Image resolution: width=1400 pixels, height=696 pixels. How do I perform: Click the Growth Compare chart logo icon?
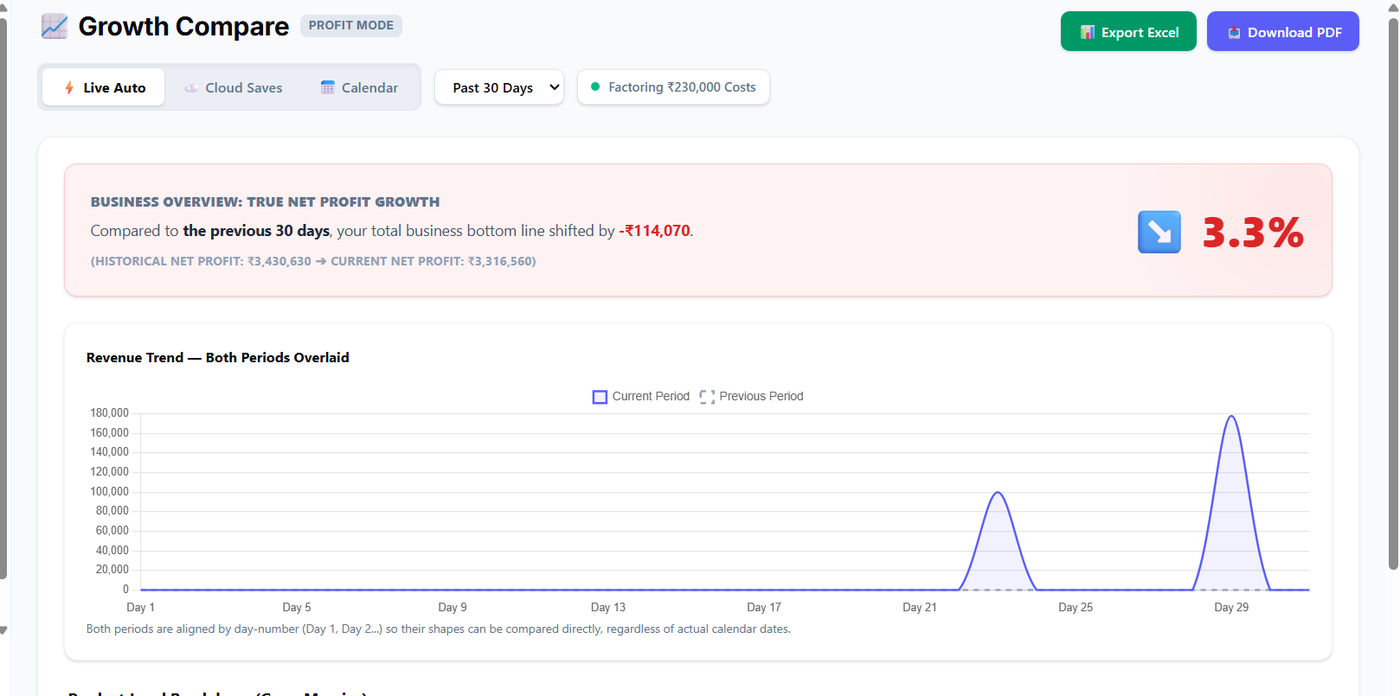(x=54, y=27)
